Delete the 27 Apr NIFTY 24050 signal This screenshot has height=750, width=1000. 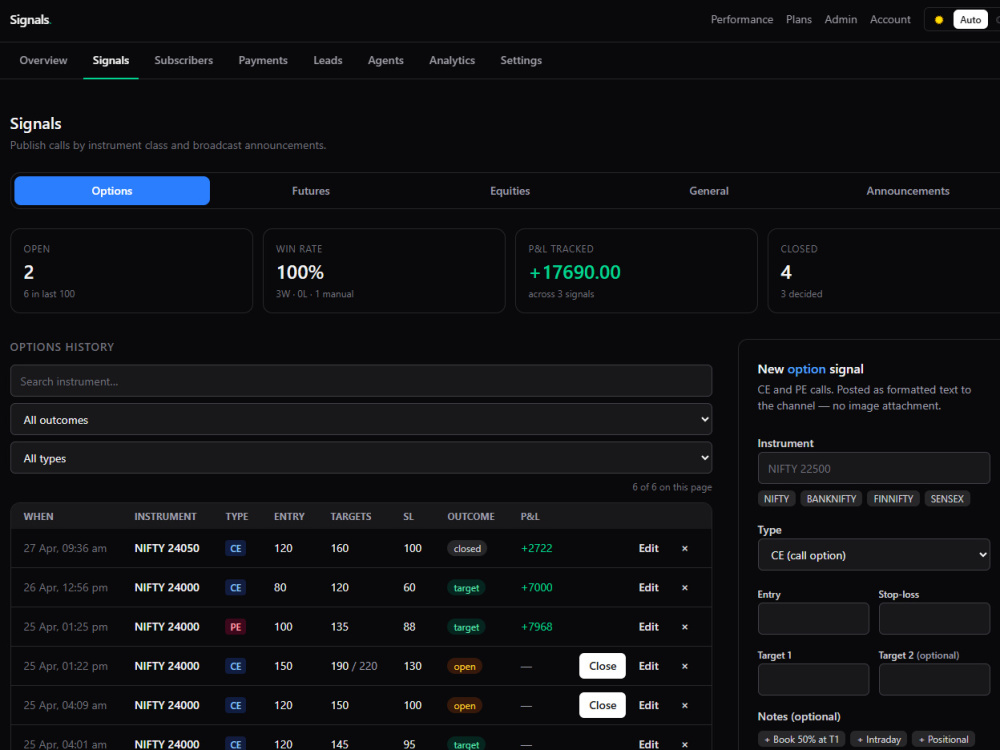coord(684,548)
